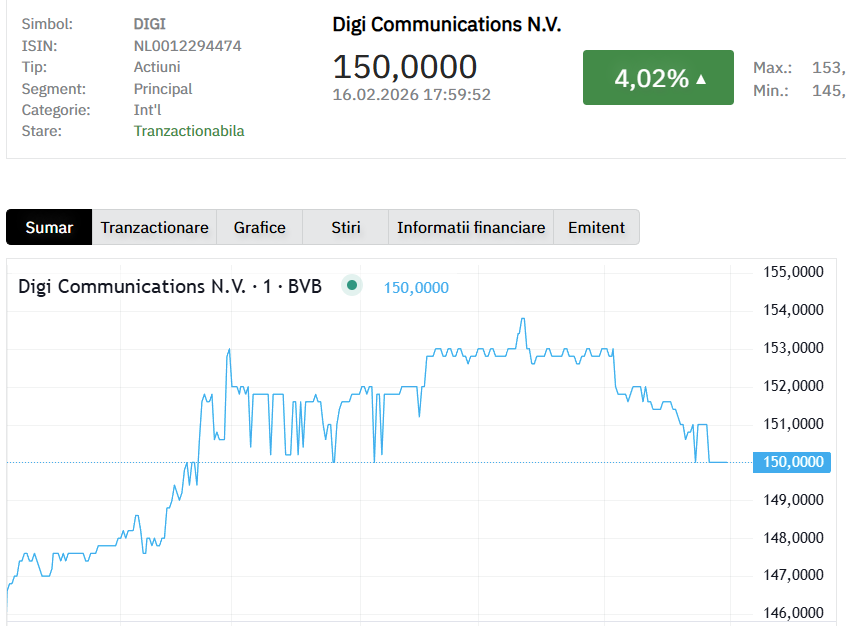Click the blue 150,0000 value in chart legend
This screenshot has width=846, height=626.
tap(416, 287)
